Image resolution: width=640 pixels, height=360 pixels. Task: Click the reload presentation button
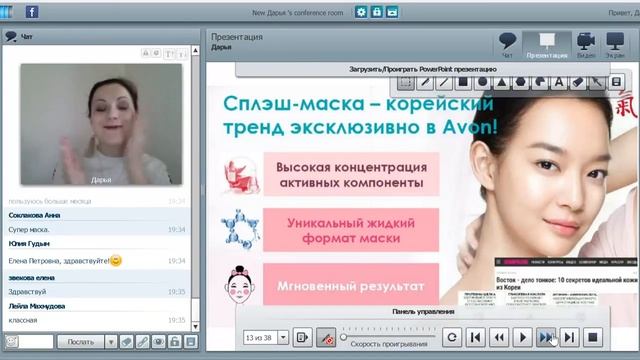[452, 338]
